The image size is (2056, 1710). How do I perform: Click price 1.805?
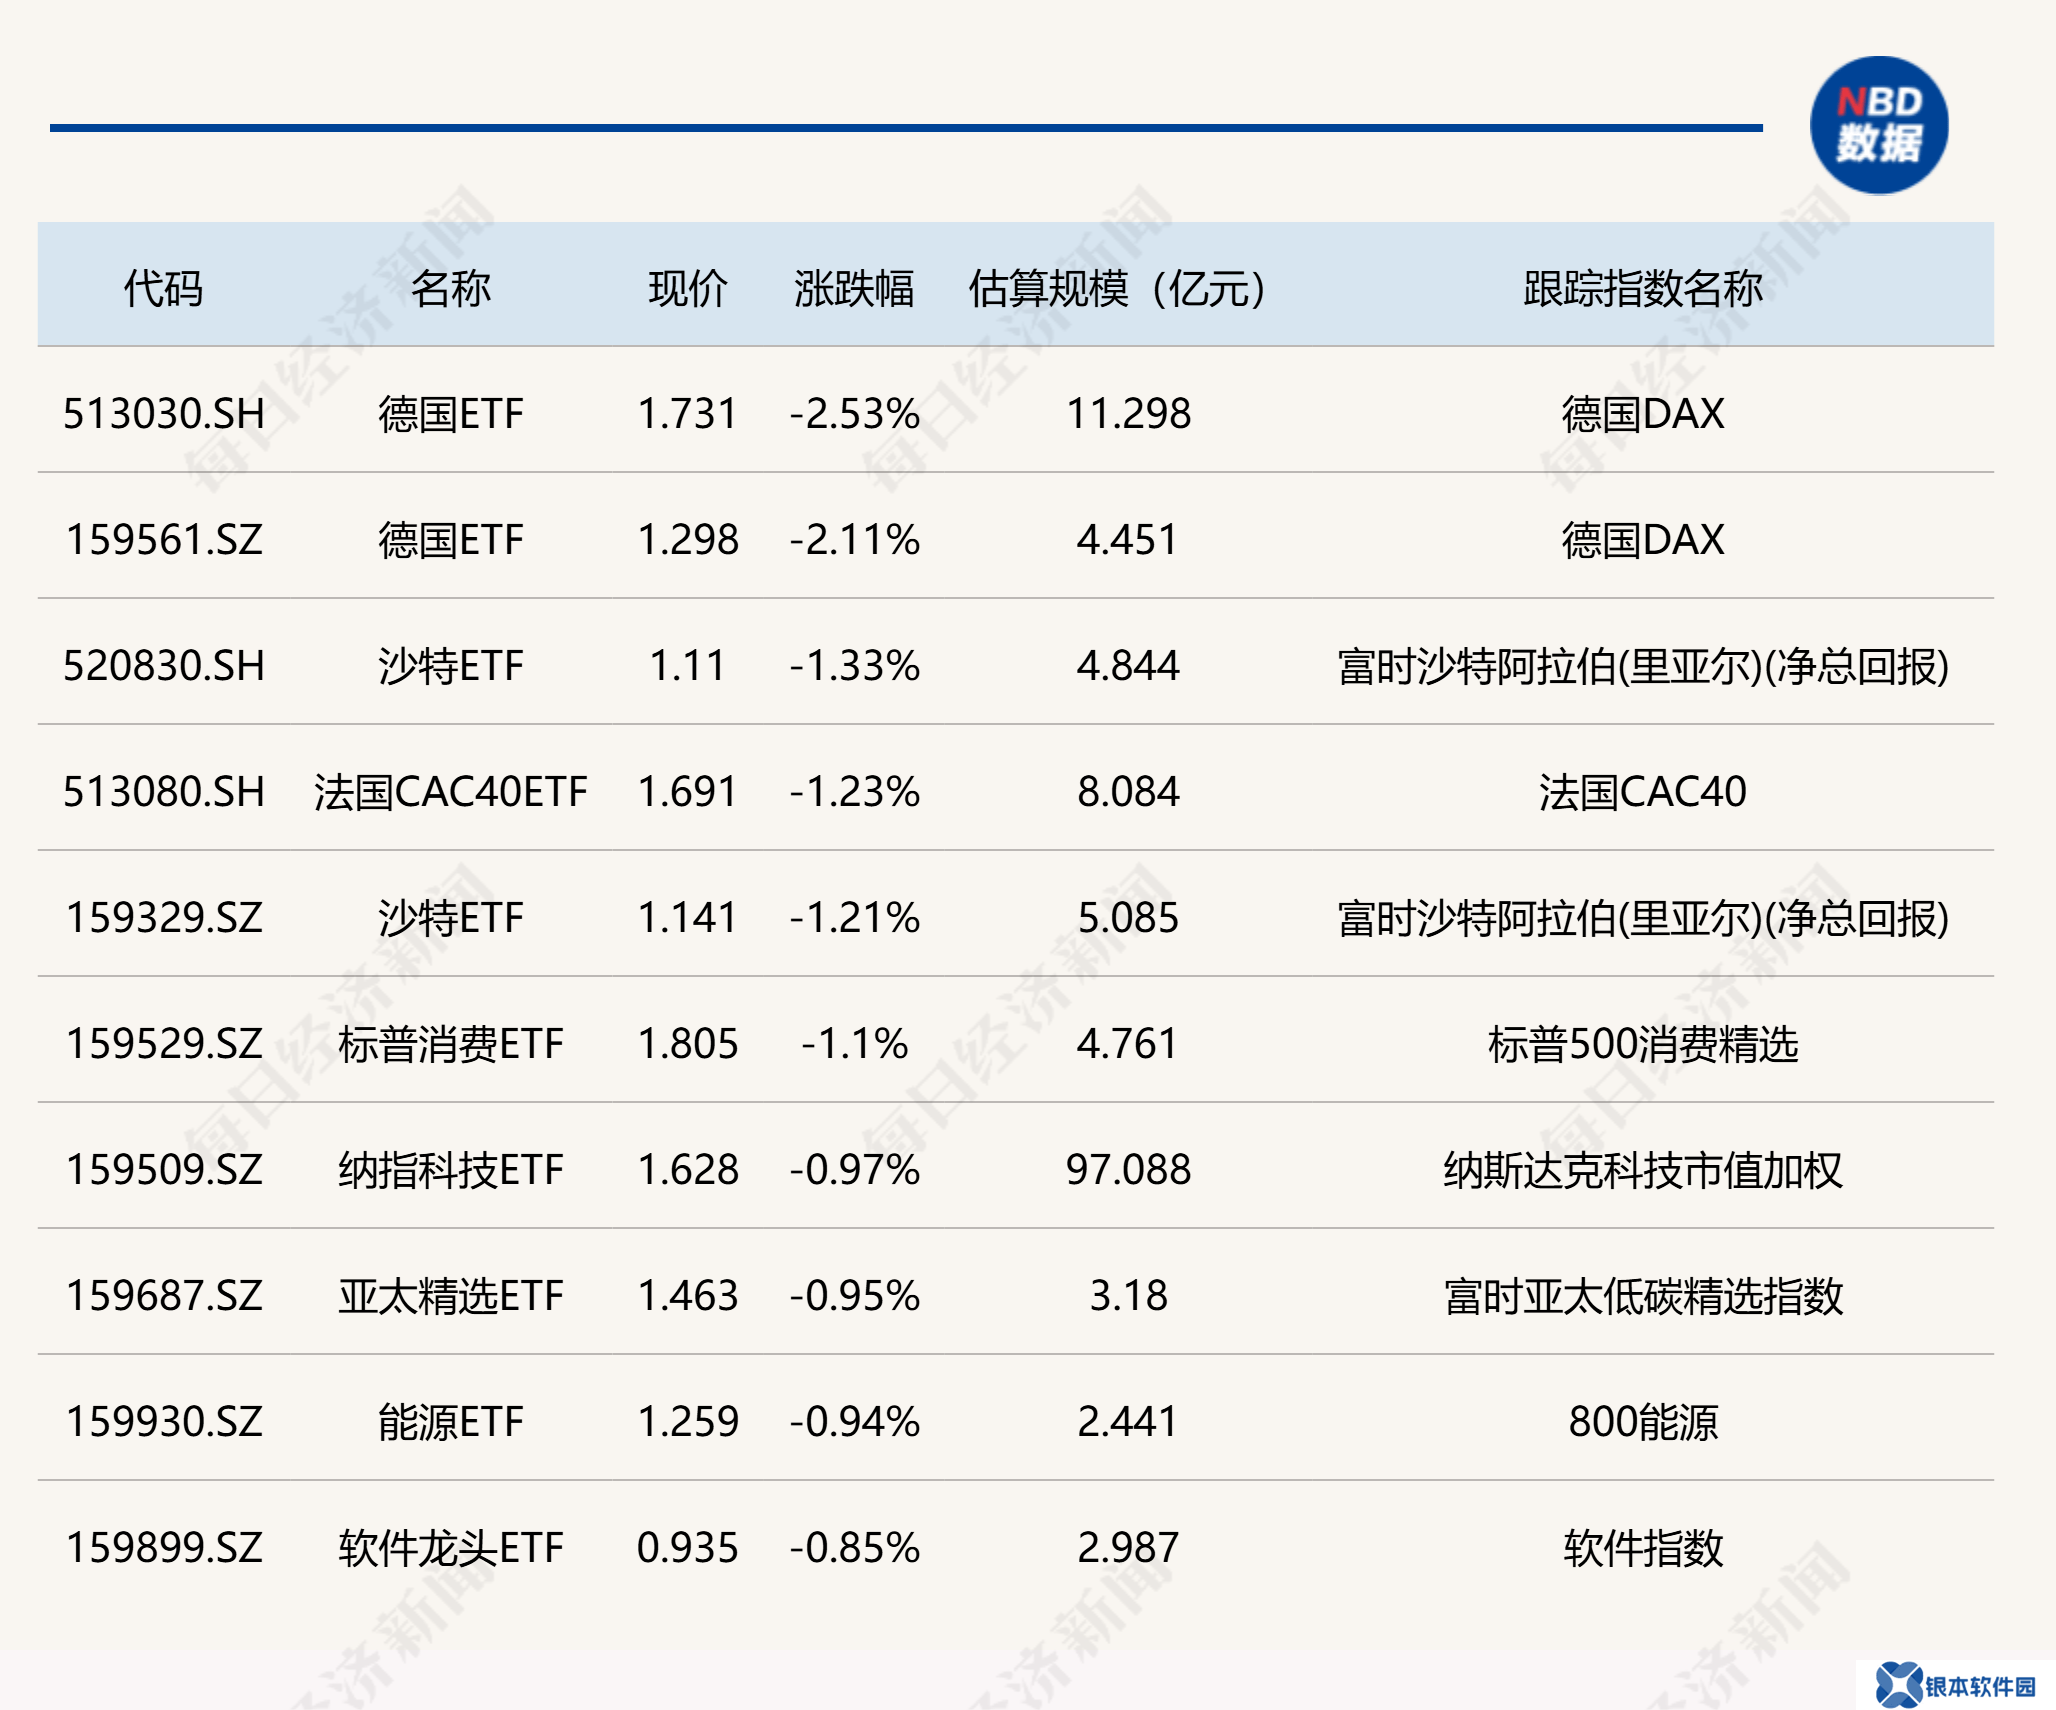point(688,1044)
